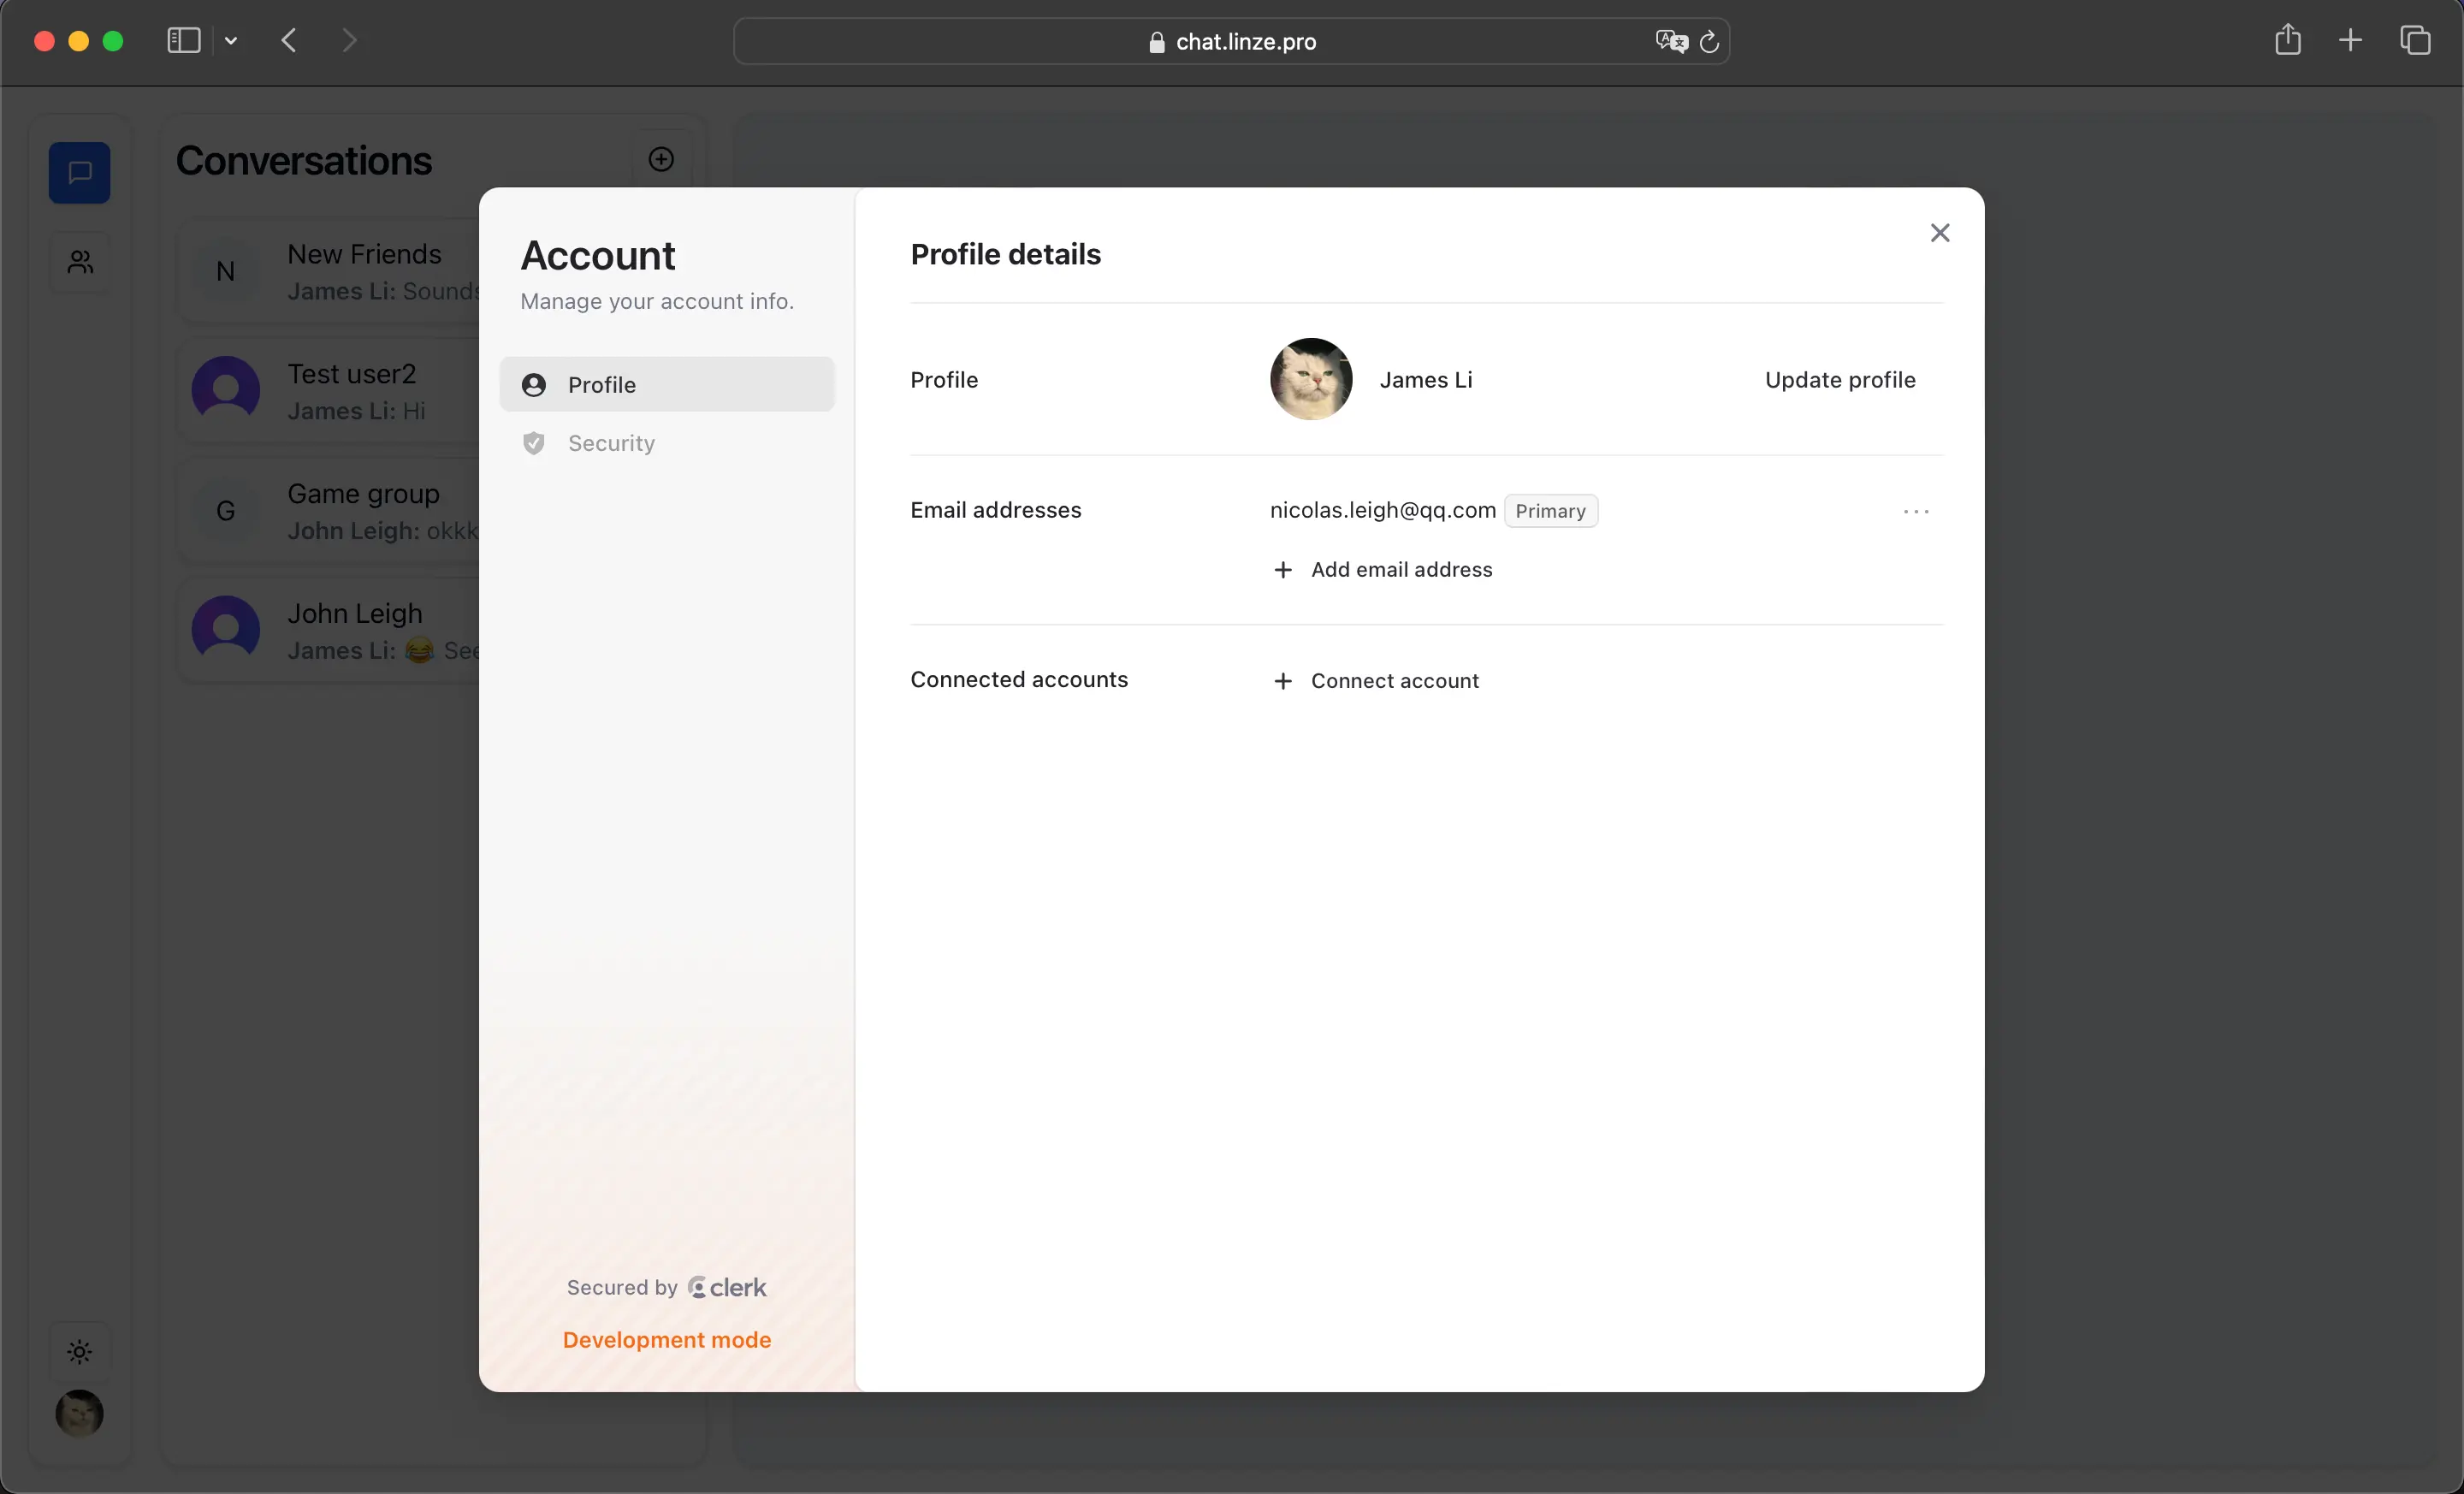Toggle light theme sun icon
Screen dimensions: 2464x1494
click(80, 1352)
